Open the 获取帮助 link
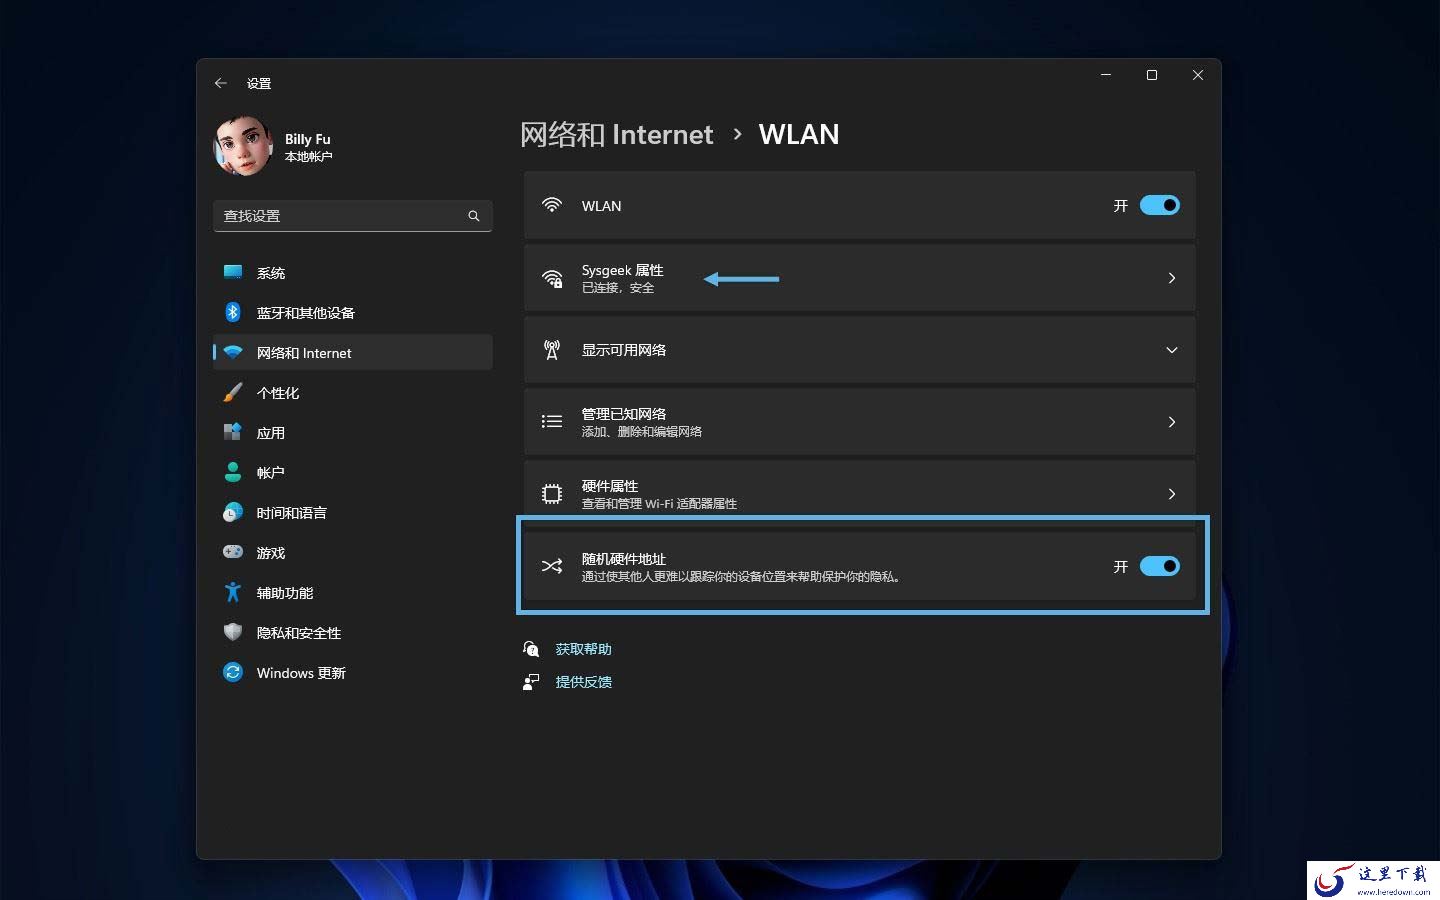This screenshot has width=1440, height=900. tap(583, 649)
